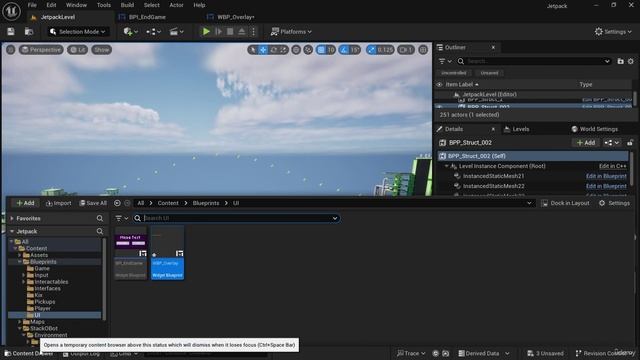Open the Outliner filter dropdown

pyautogui.click(x=444, y=61)
